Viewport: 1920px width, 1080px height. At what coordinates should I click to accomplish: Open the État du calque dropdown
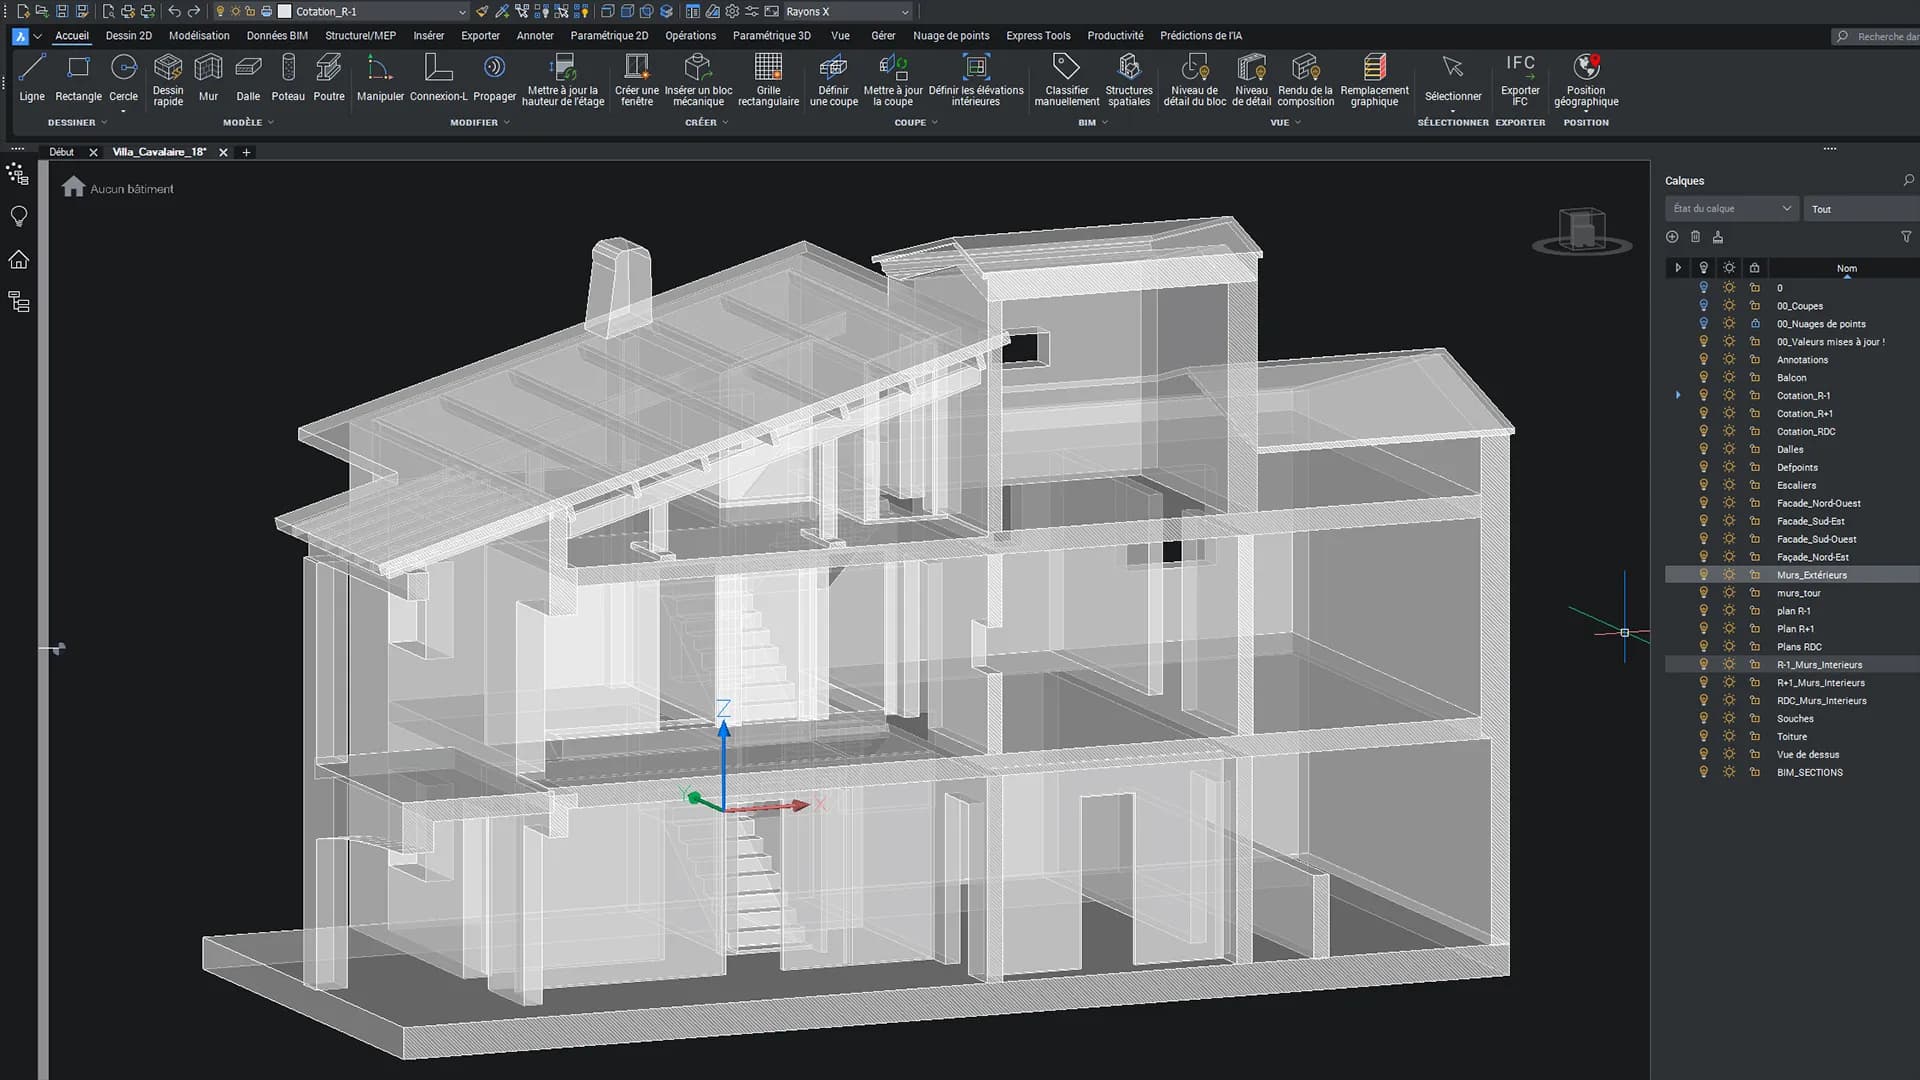1732,208
